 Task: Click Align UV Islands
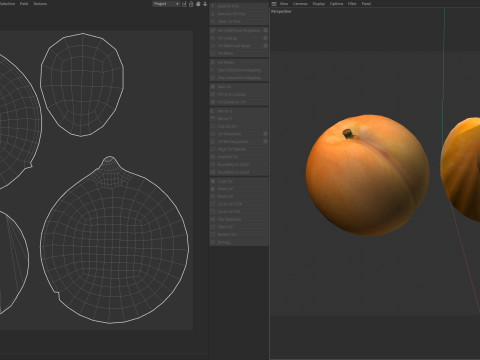[239, 149]
